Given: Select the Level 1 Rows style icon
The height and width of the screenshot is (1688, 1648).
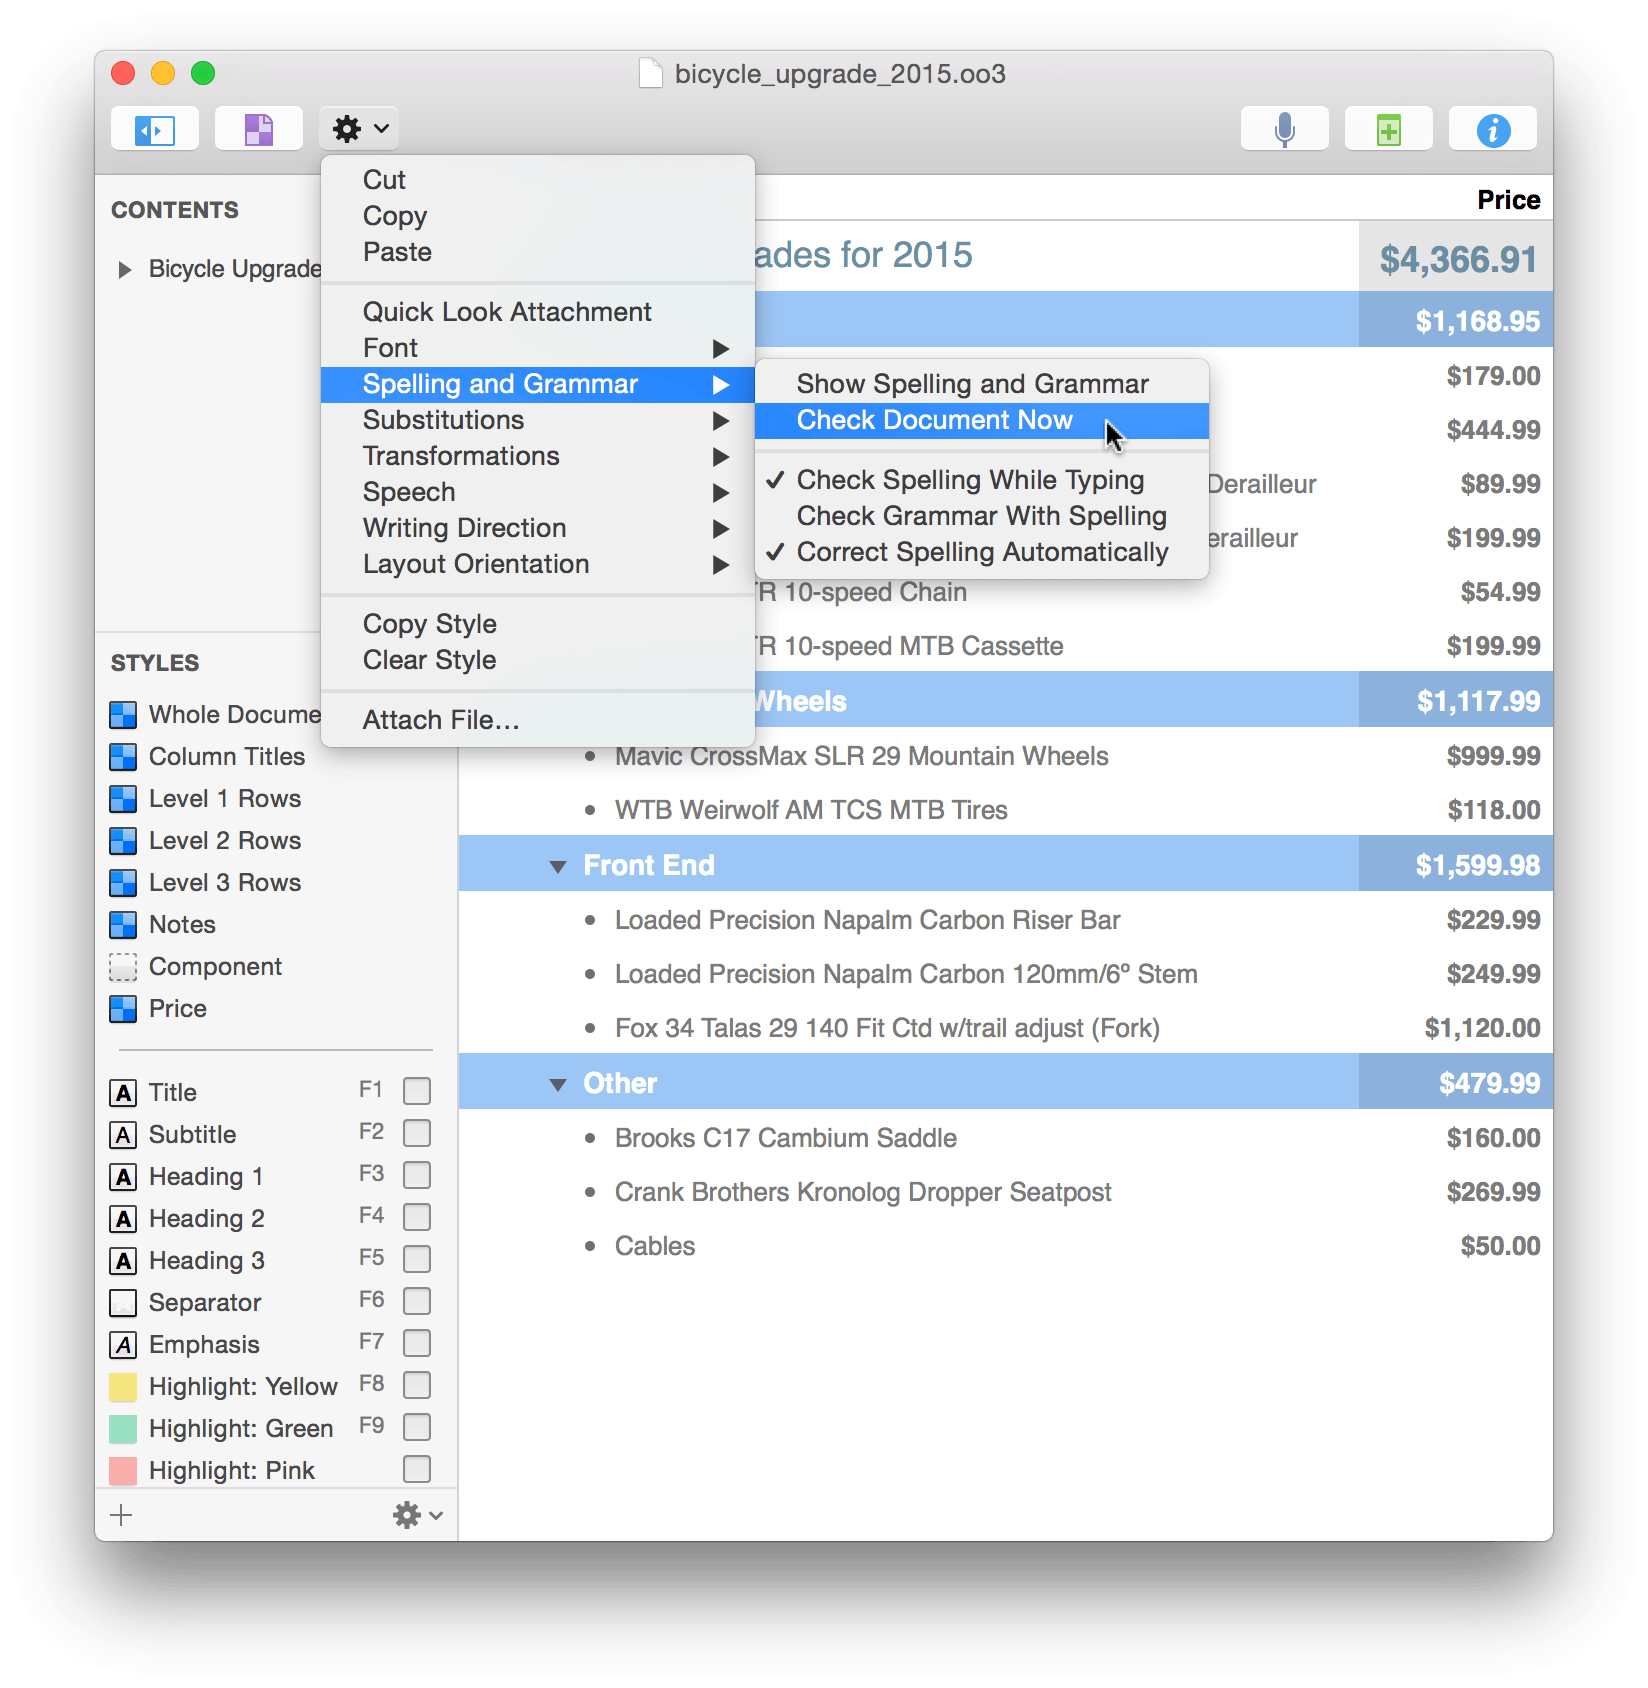Looking at the screenshot, I should (123, 799).
